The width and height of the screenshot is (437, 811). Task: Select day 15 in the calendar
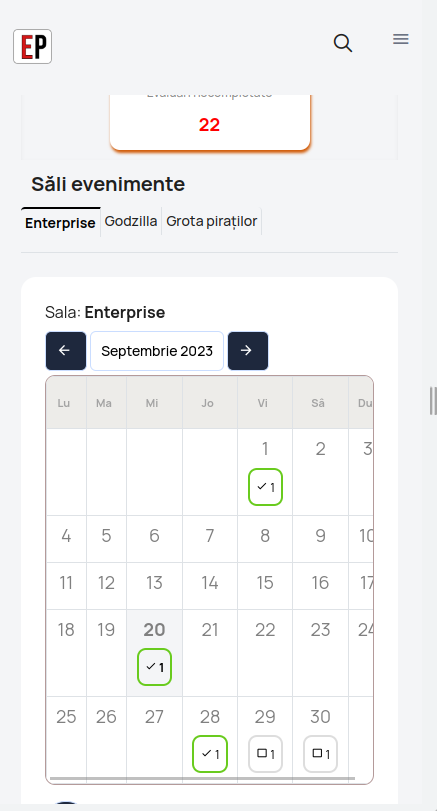point(265,583)
